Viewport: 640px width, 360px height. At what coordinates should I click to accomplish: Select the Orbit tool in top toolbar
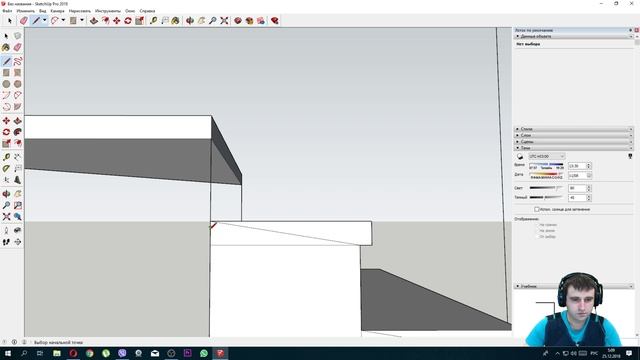pyautogui.click(x=190, y=20)
